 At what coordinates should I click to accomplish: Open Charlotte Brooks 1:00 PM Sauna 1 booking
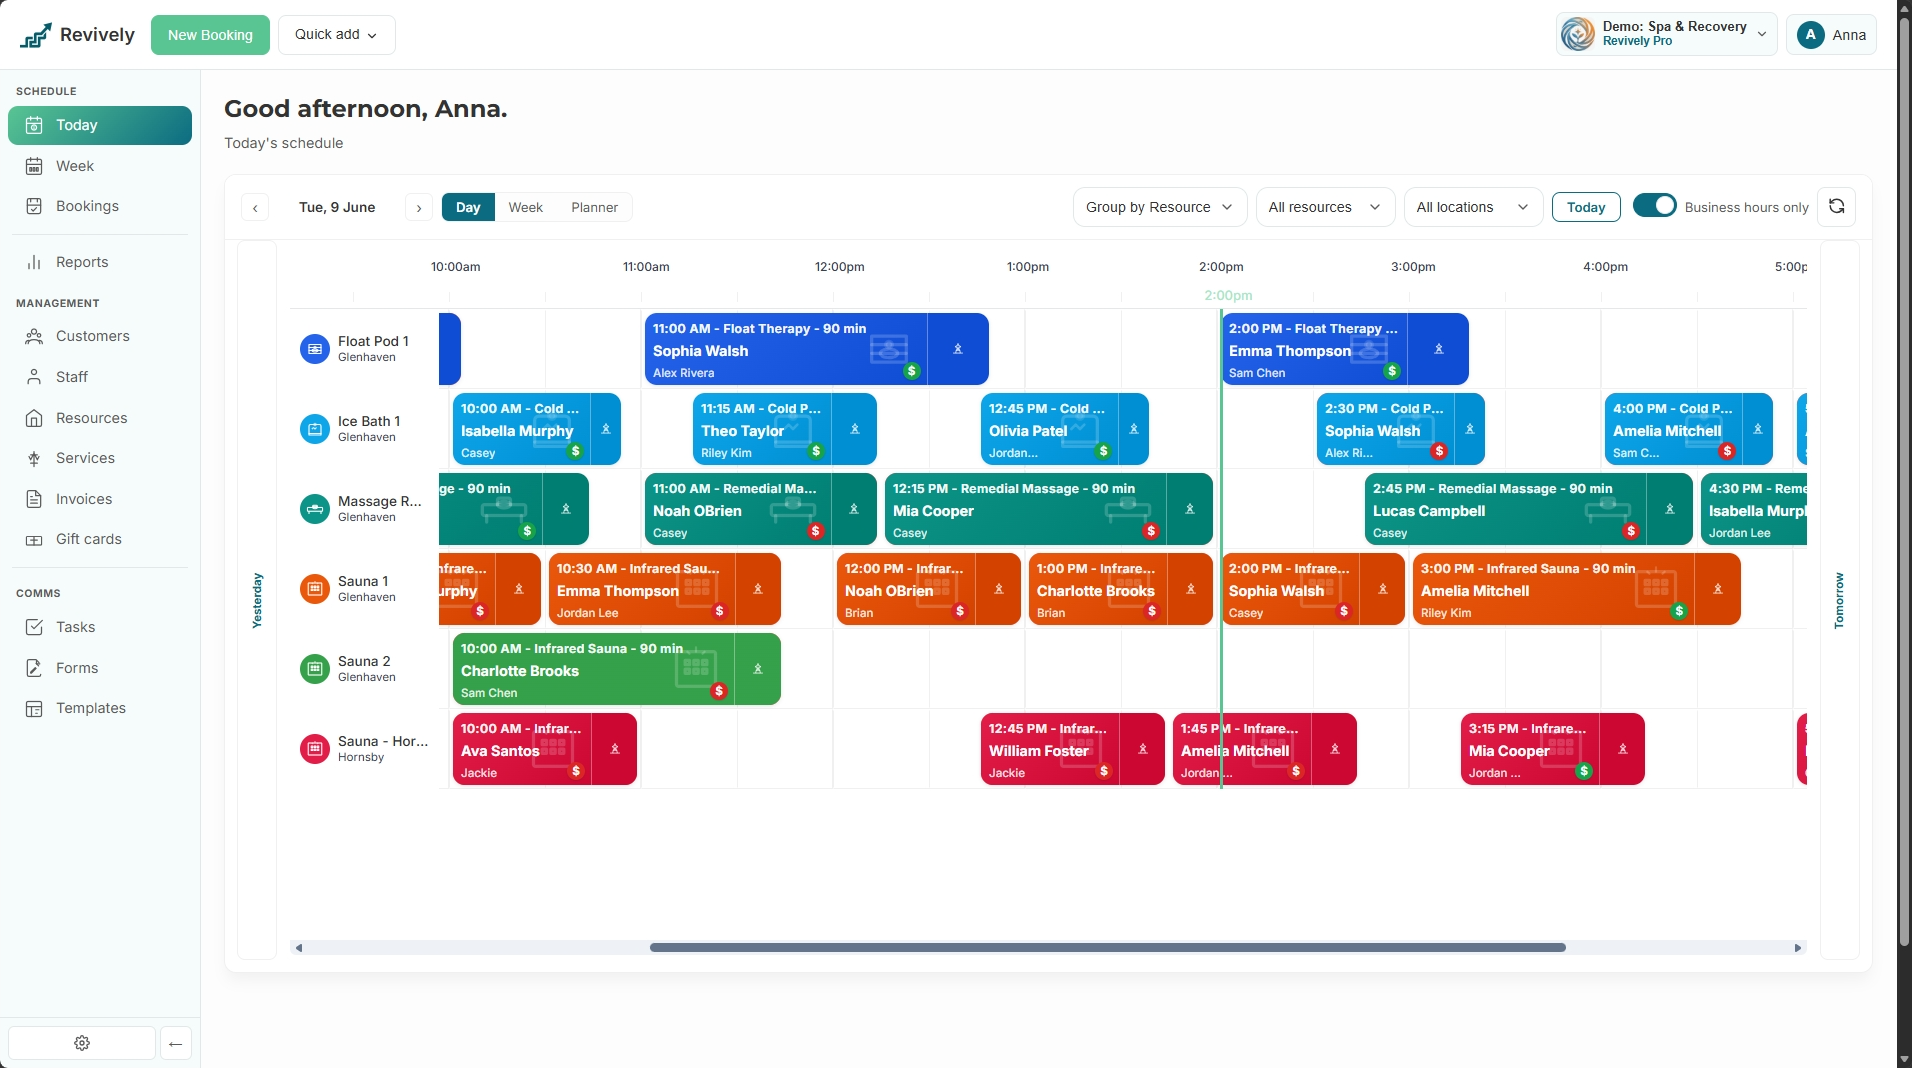tap(1120, 589)
